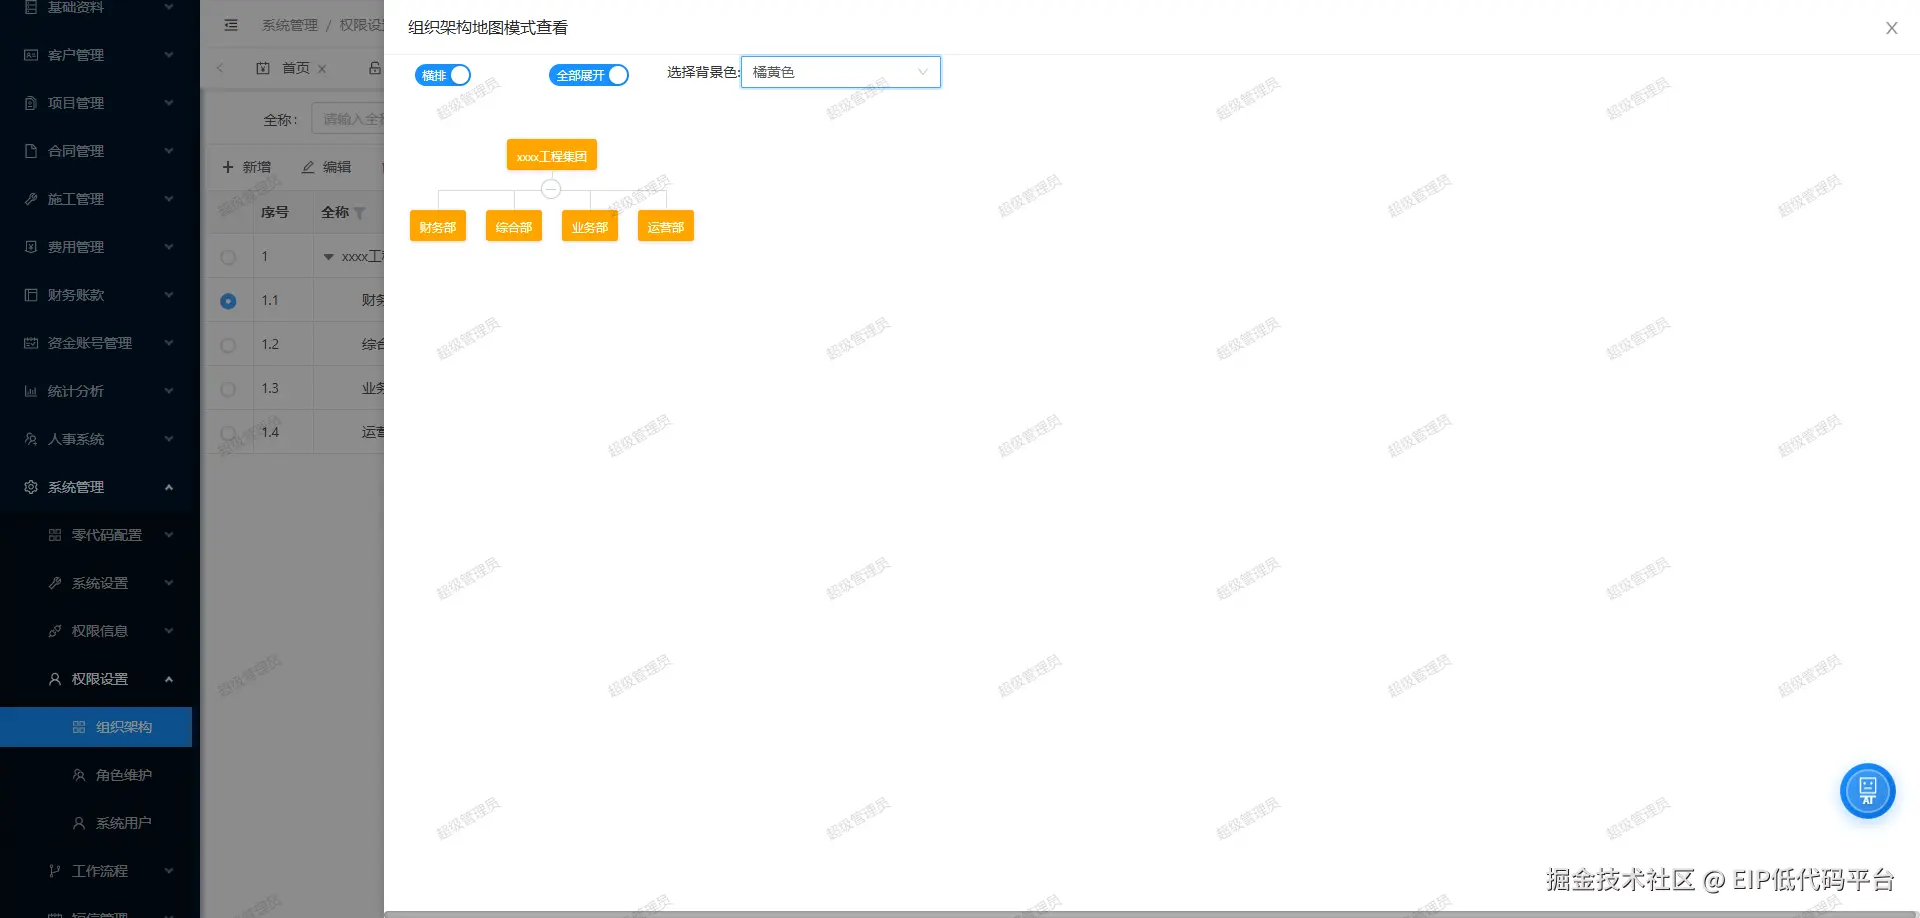Click the 合同管理 document icon
The width and height of the screenshot is (1920, 918).
pyautogui.click(x=31, y=151)
